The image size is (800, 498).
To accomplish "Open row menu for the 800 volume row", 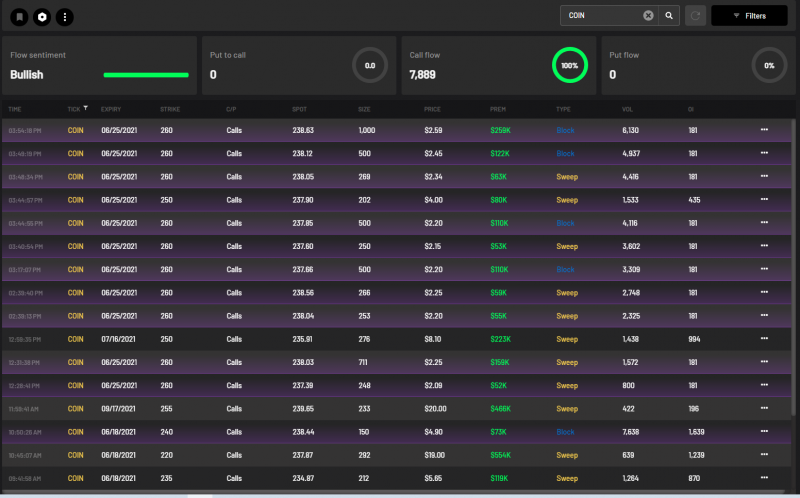I will (x=764, y=385).
